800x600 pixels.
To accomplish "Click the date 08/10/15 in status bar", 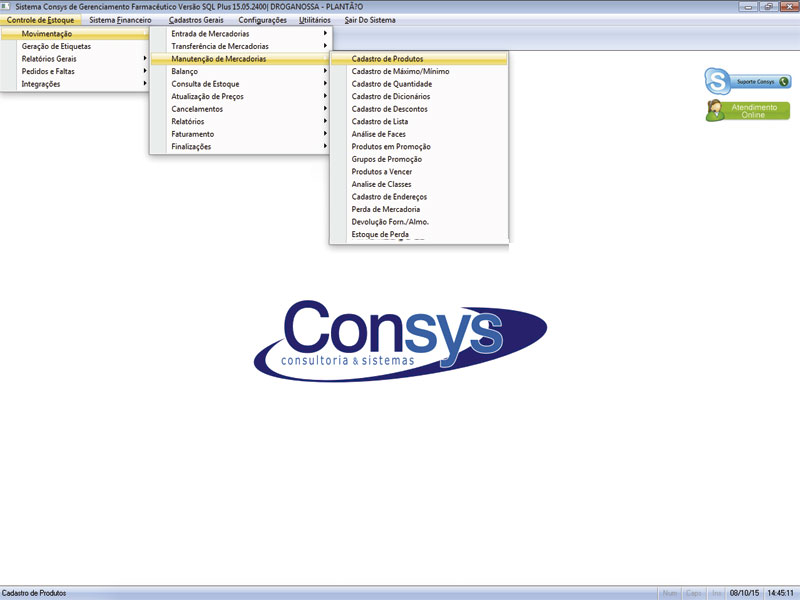I will [x=744, y=593].
